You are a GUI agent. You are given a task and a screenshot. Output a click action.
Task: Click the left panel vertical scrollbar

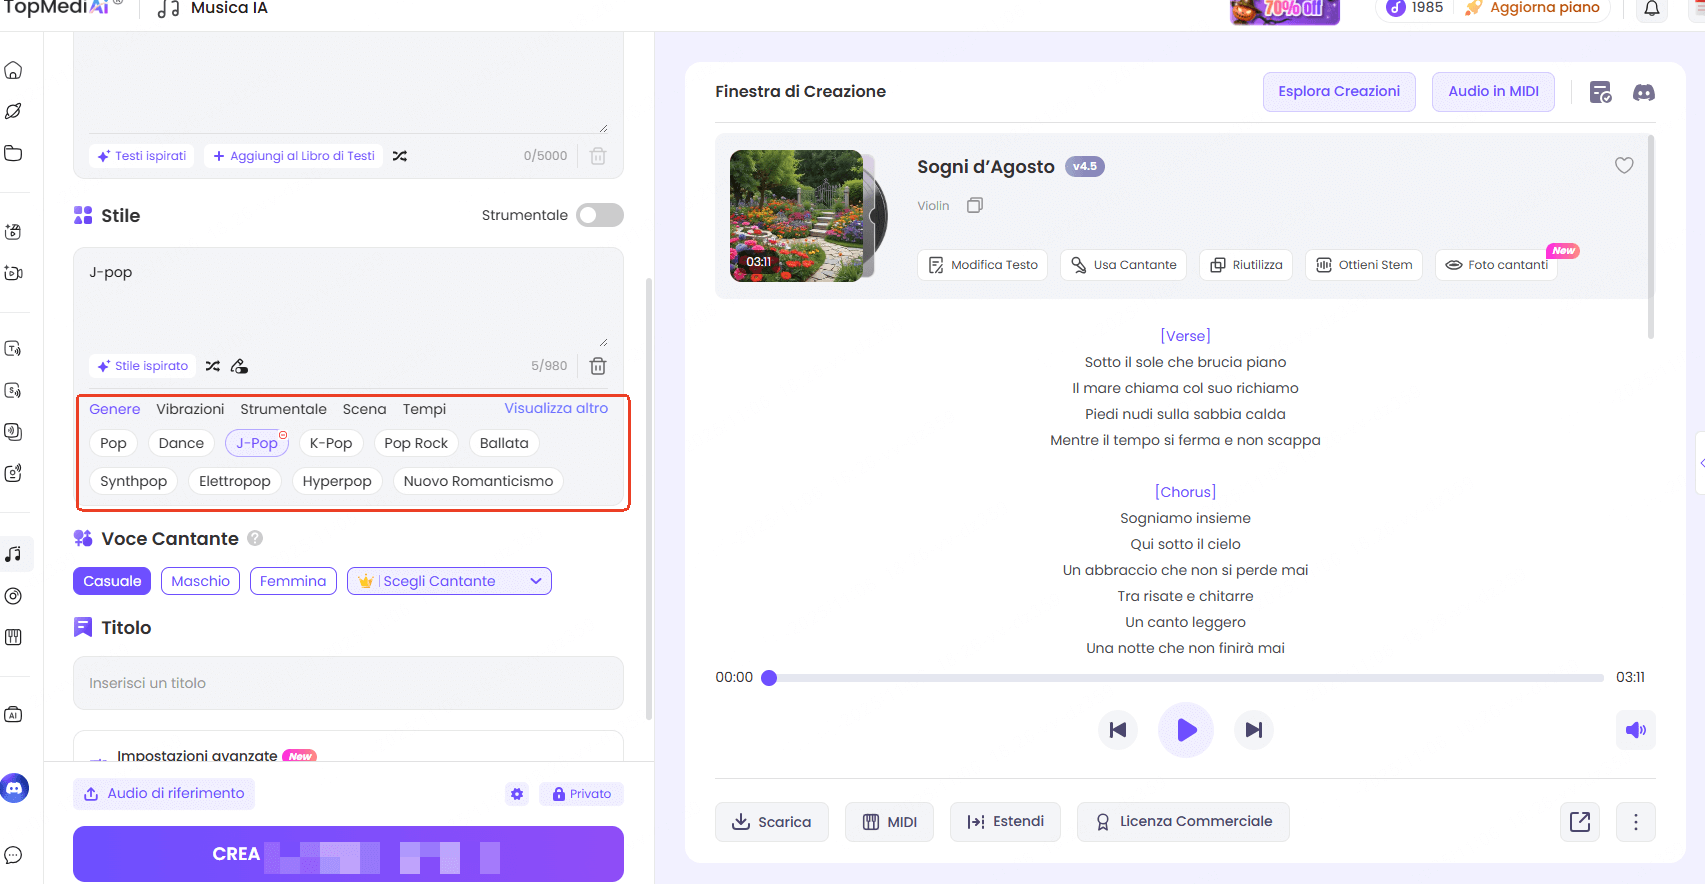pos(648,499)
